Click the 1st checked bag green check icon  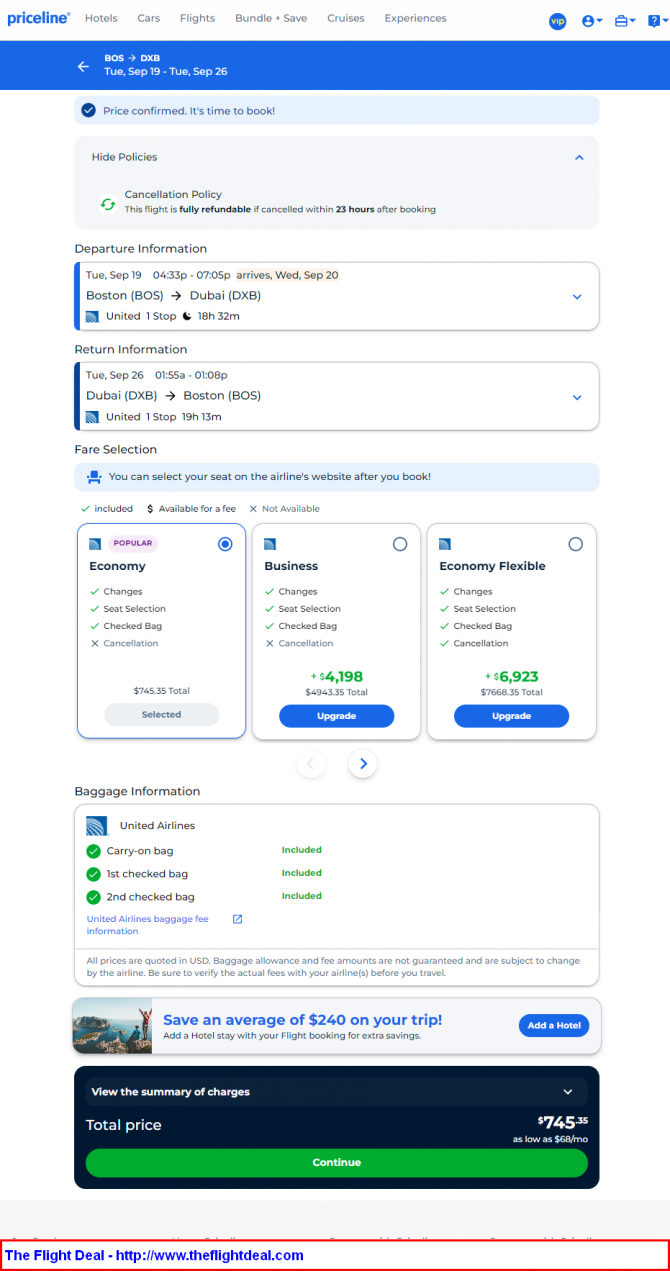[93, 874]
